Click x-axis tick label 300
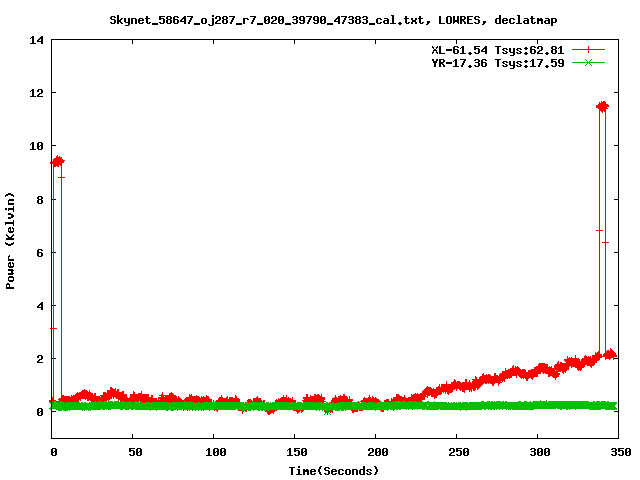640x480 pixels. coord(540,452)
